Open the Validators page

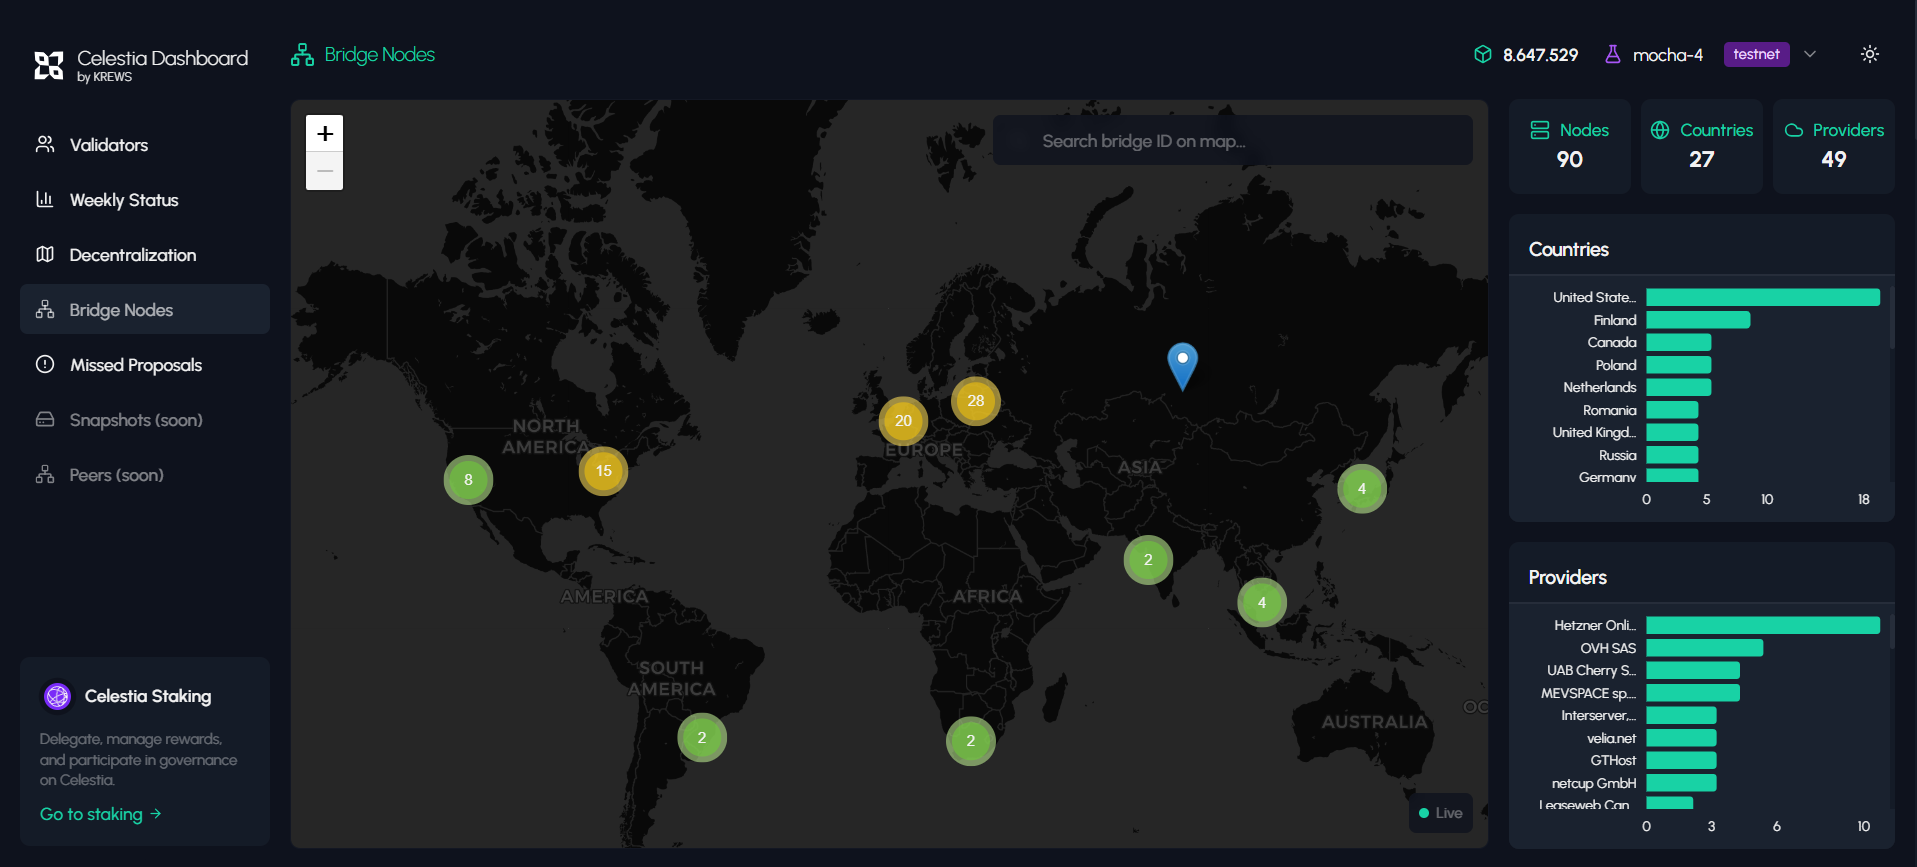coord(145,144)
